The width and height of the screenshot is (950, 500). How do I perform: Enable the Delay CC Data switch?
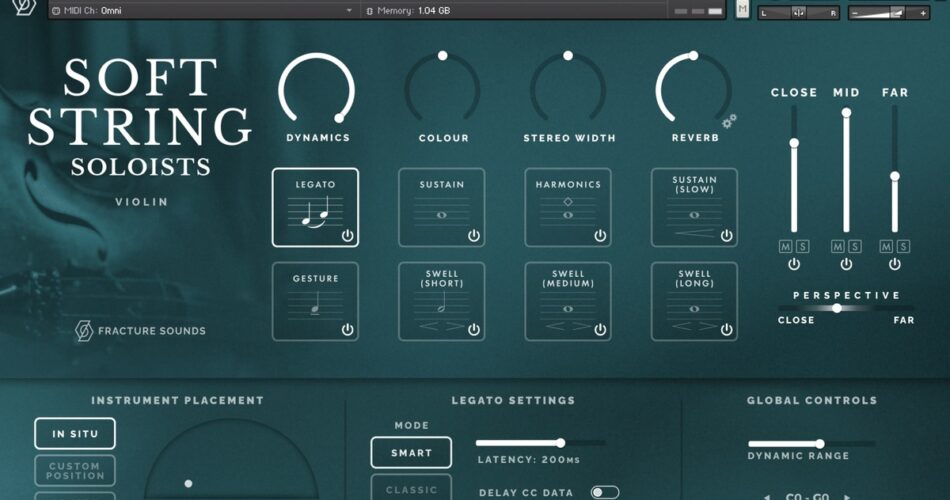click(x=604, y=492)
